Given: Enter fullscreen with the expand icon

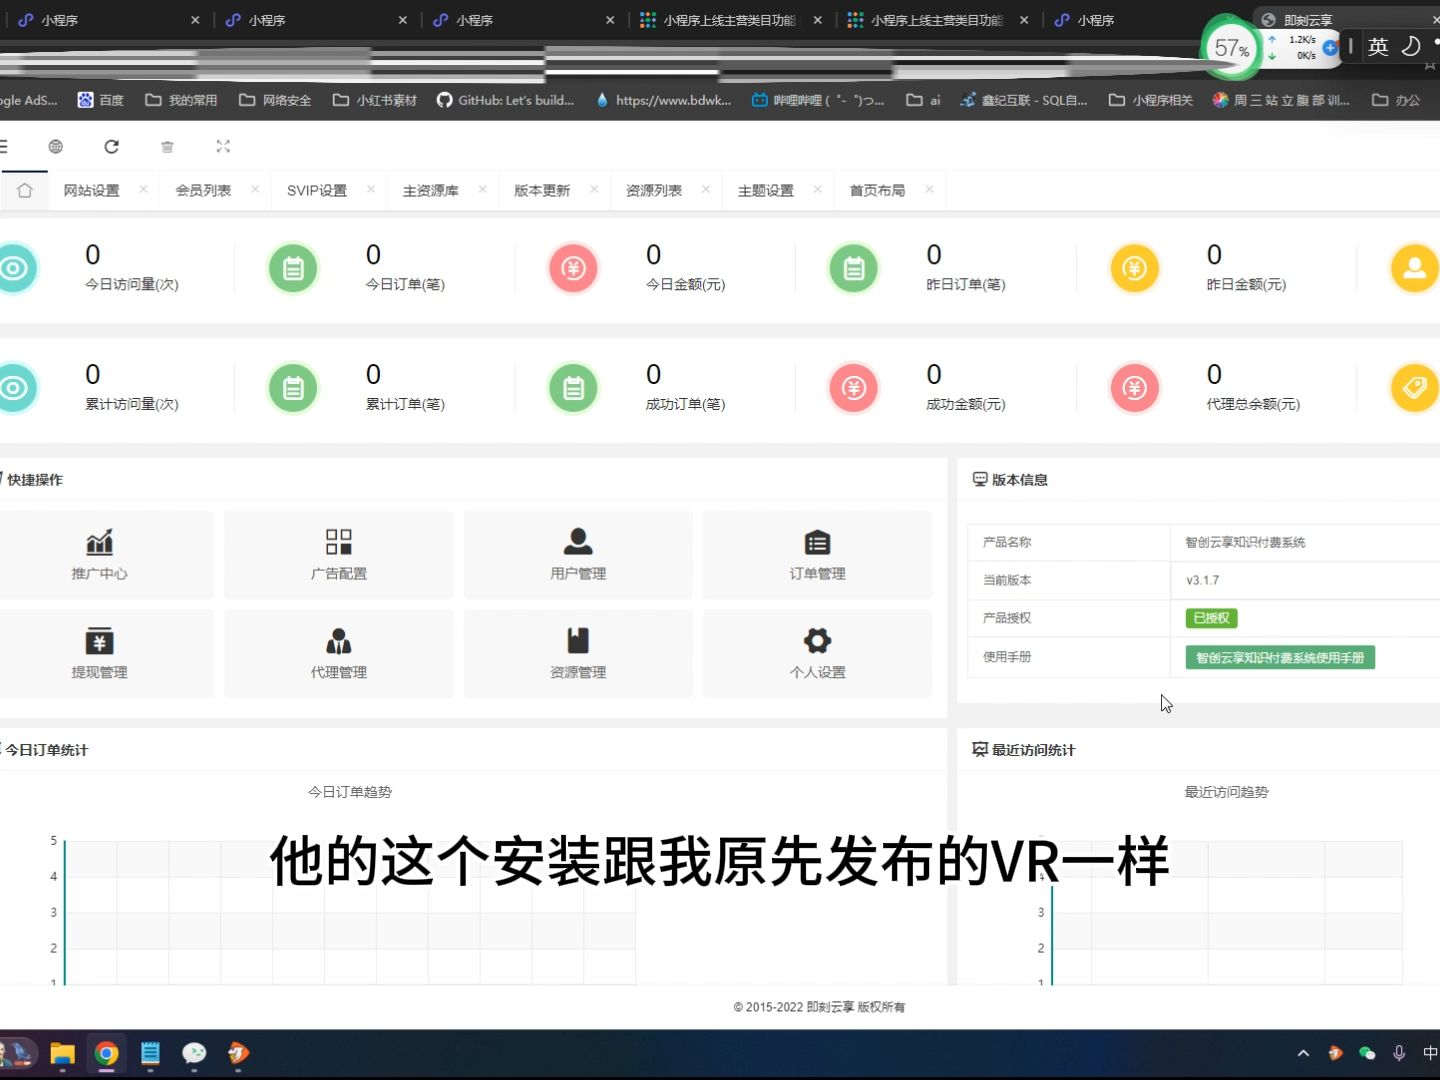Looking at the screenshot, I should point(223,146).
